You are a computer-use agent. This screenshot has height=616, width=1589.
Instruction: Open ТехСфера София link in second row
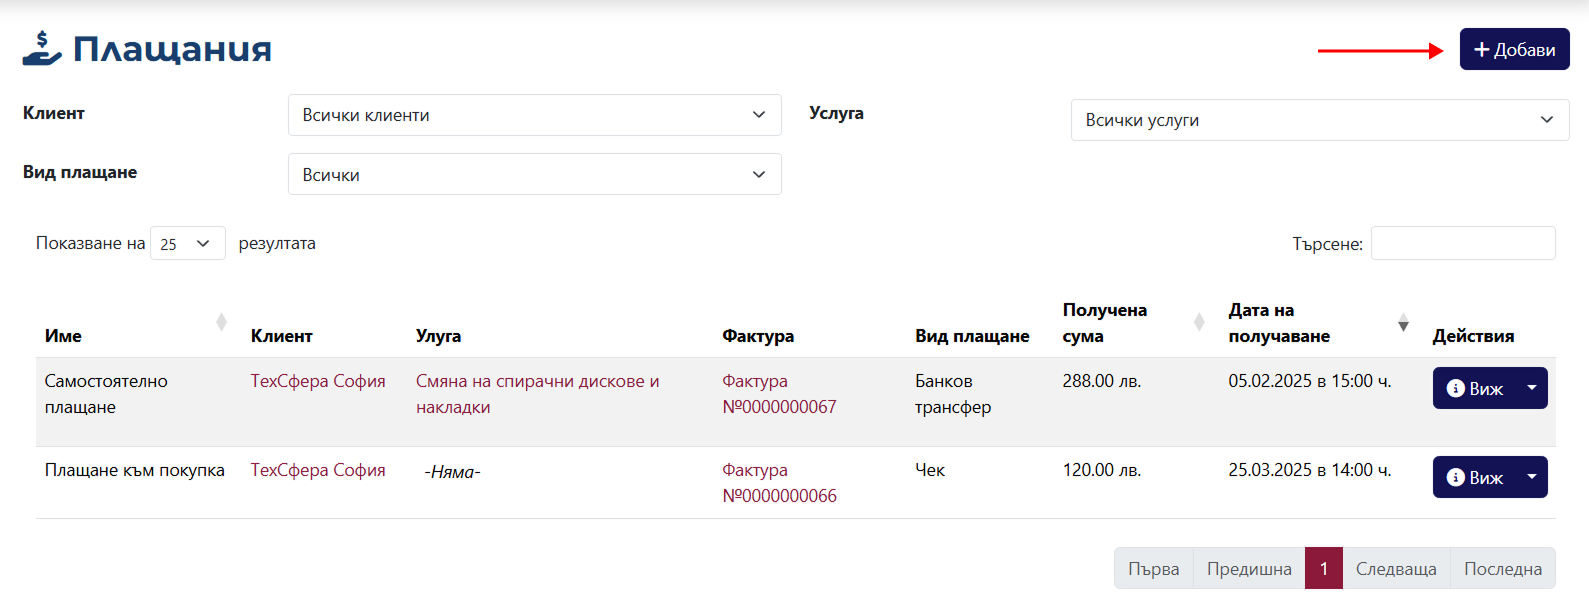coord(318,470)
